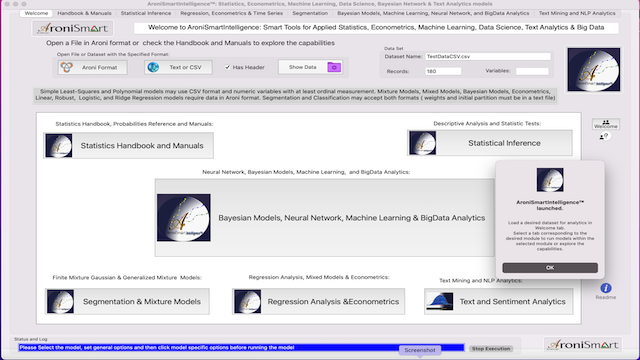Click the AroniSmart logo at top left
The width and height of the screenshot is (640, 360).
point(73,28)
